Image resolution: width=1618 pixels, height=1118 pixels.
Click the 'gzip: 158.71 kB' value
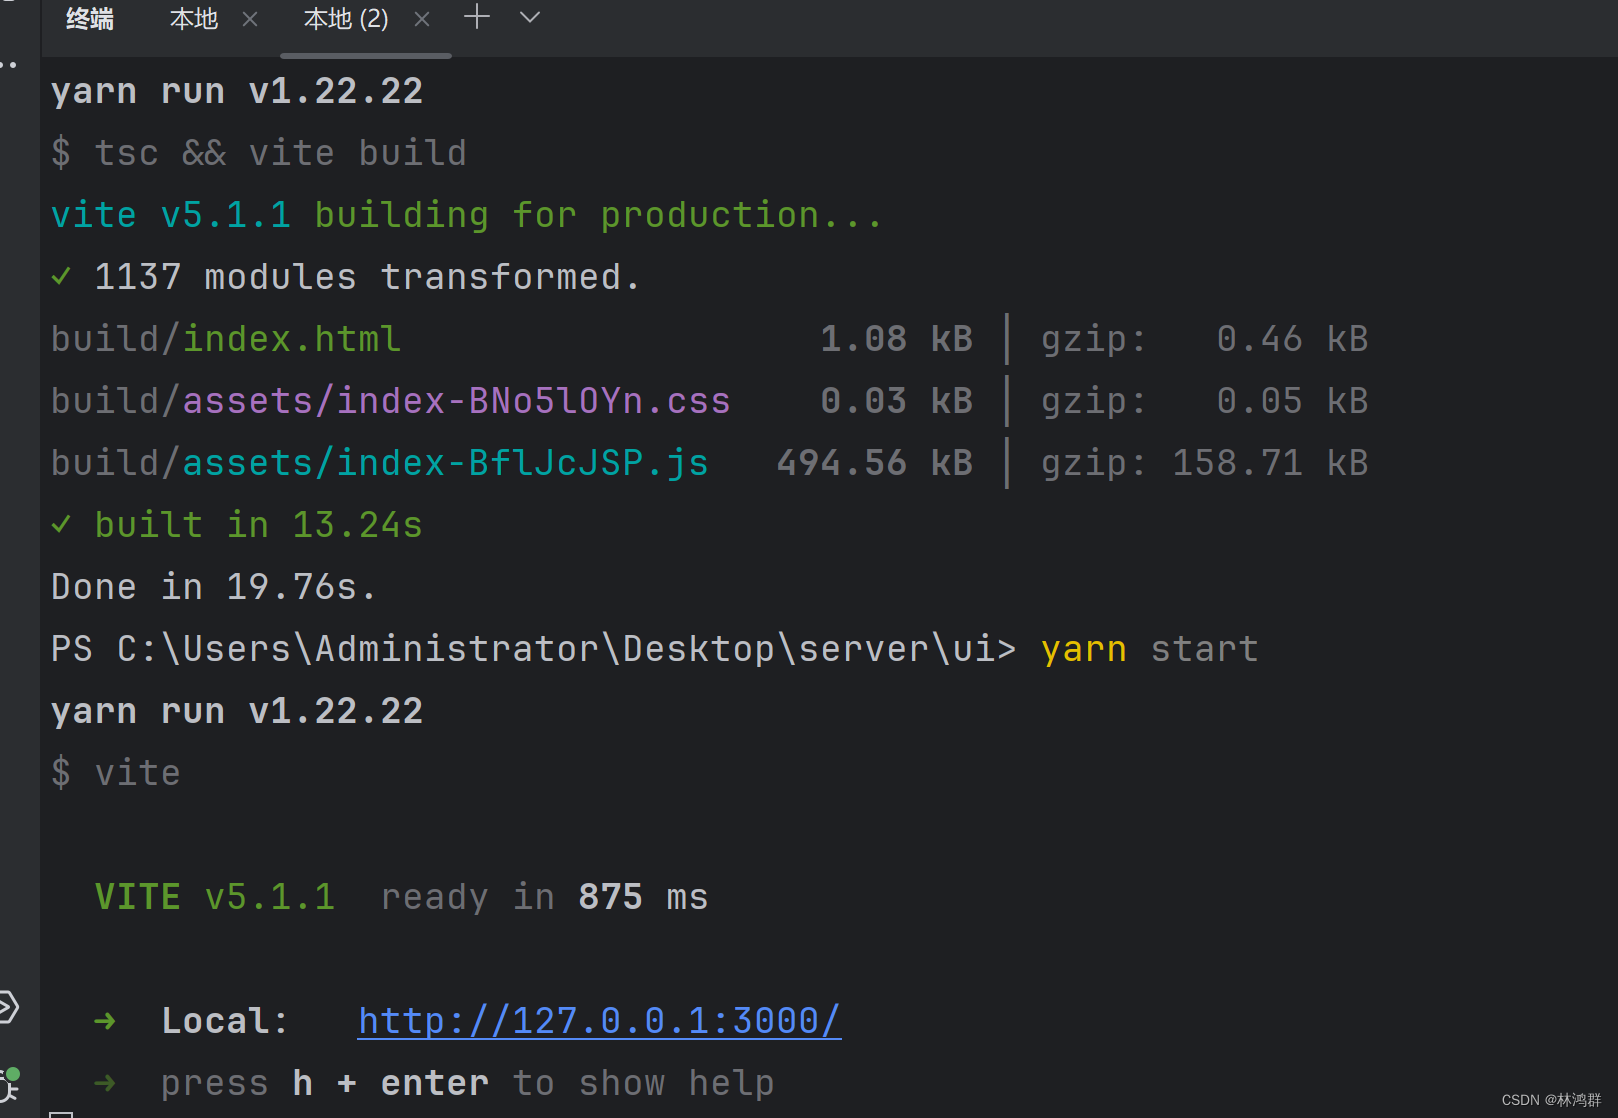click(1205, 463)
